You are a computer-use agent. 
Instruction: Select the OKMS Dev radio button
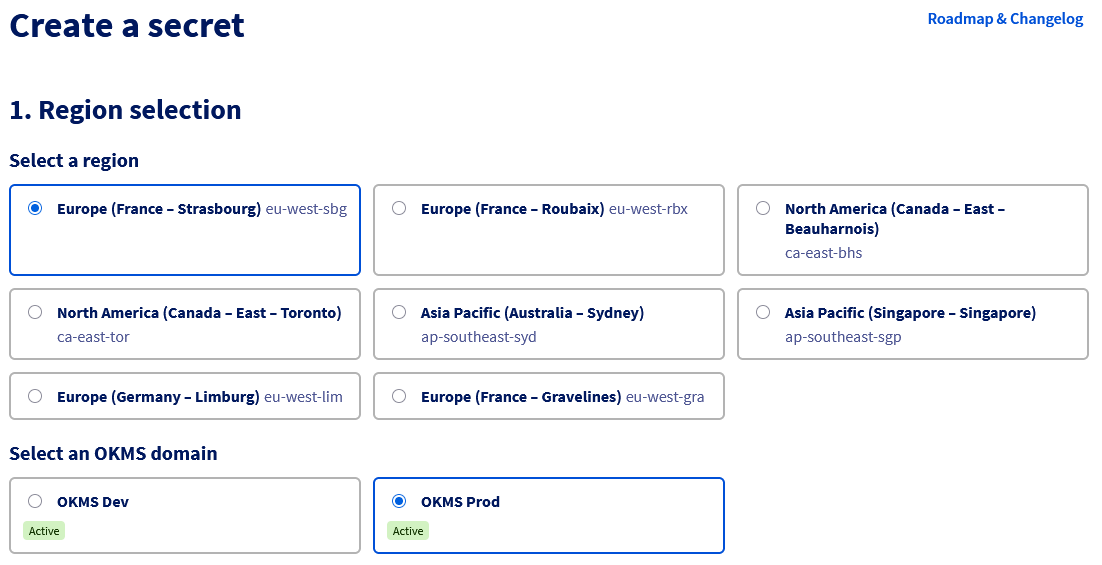click(35, 501)
